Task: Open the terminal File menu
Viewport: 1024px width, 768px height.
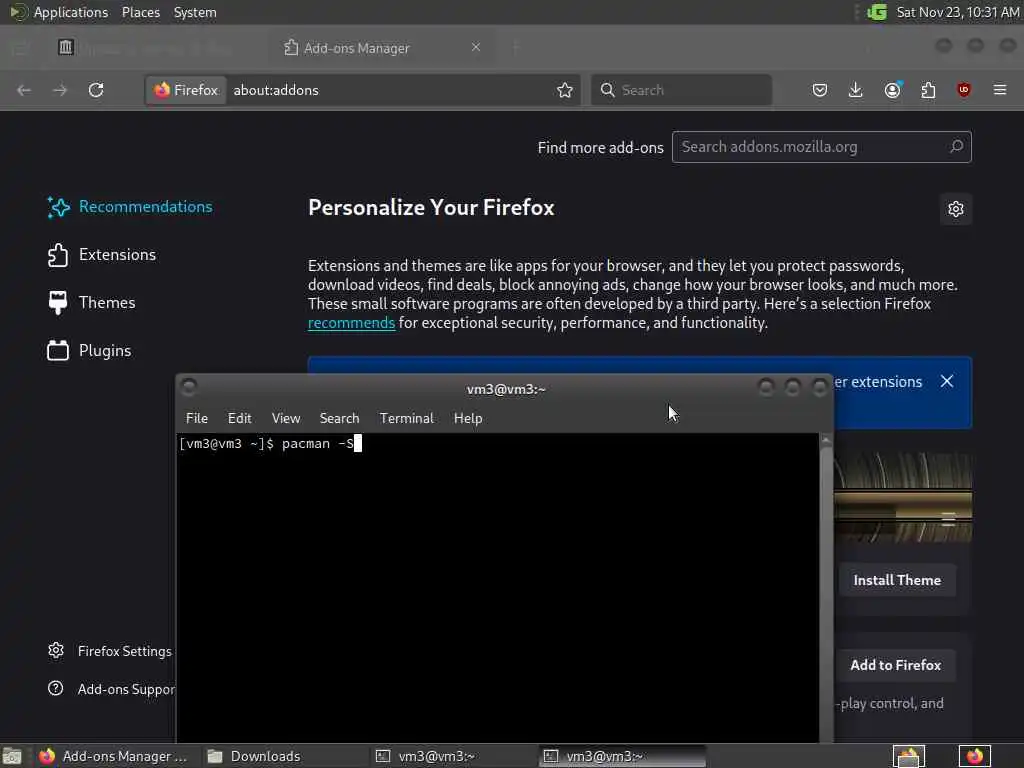Action: point(197,419)
